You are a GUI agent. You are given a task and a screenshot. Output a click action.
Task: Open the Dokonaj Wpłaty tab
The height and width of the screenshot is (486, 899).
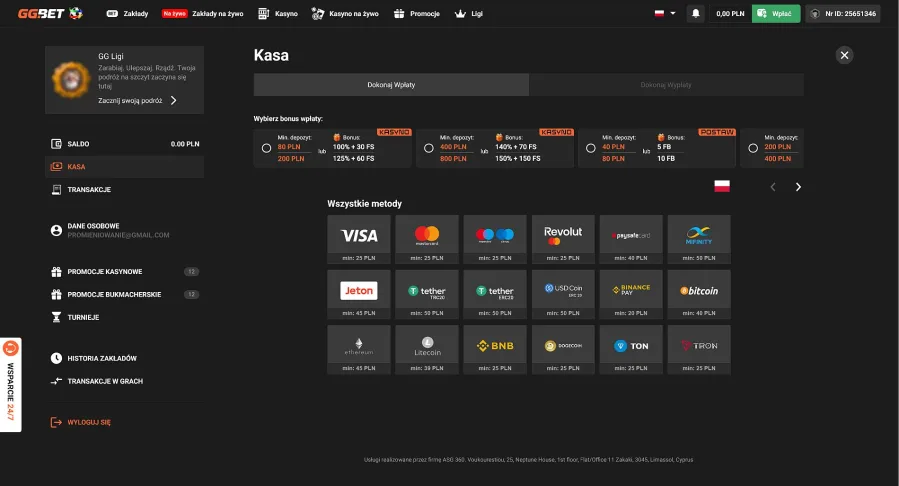[391, 85]
